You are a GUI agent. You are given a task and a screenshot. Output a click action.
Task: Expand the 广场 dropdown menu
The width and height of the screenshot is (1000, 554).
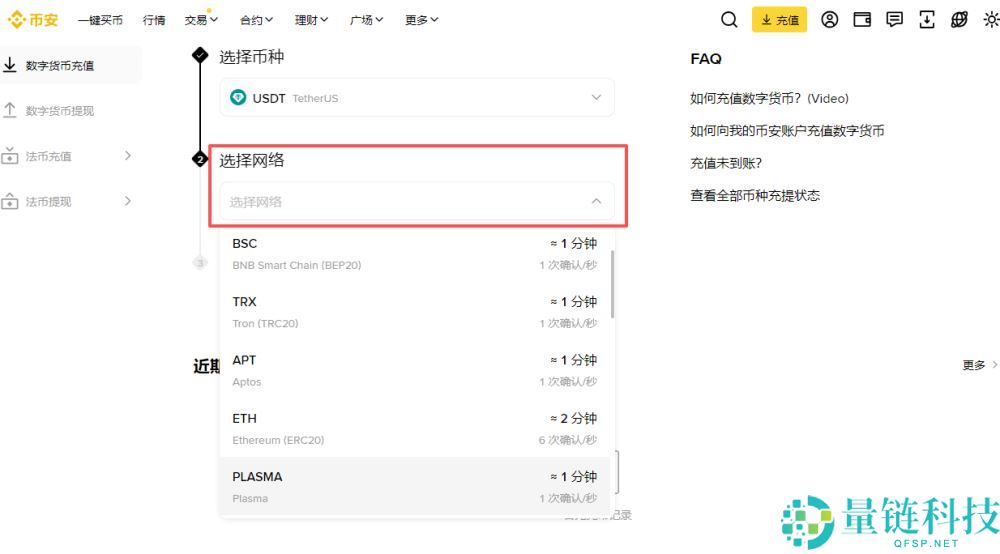pos(367,20)
